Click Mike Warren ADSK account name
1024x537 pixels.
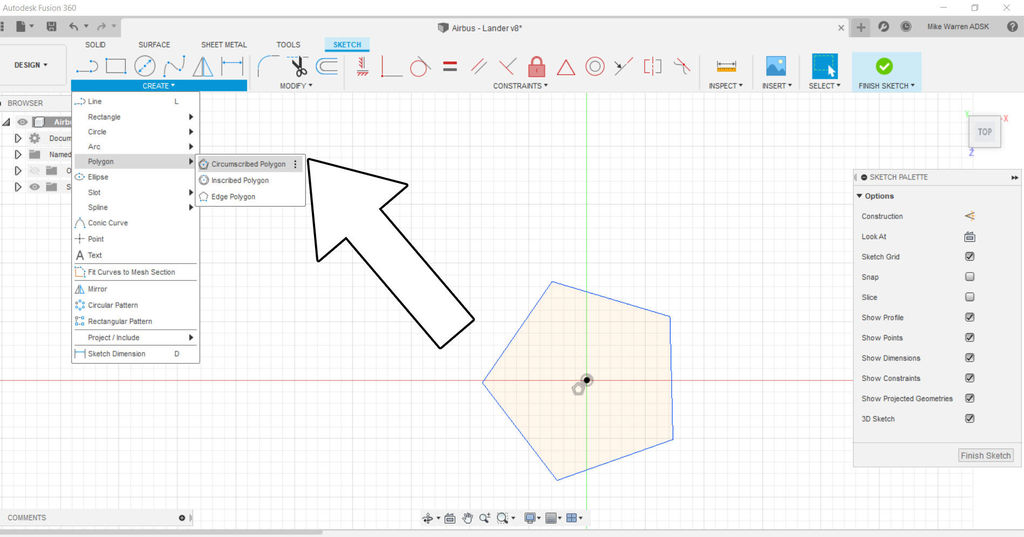pyautogui.click(x=958, y=27)
